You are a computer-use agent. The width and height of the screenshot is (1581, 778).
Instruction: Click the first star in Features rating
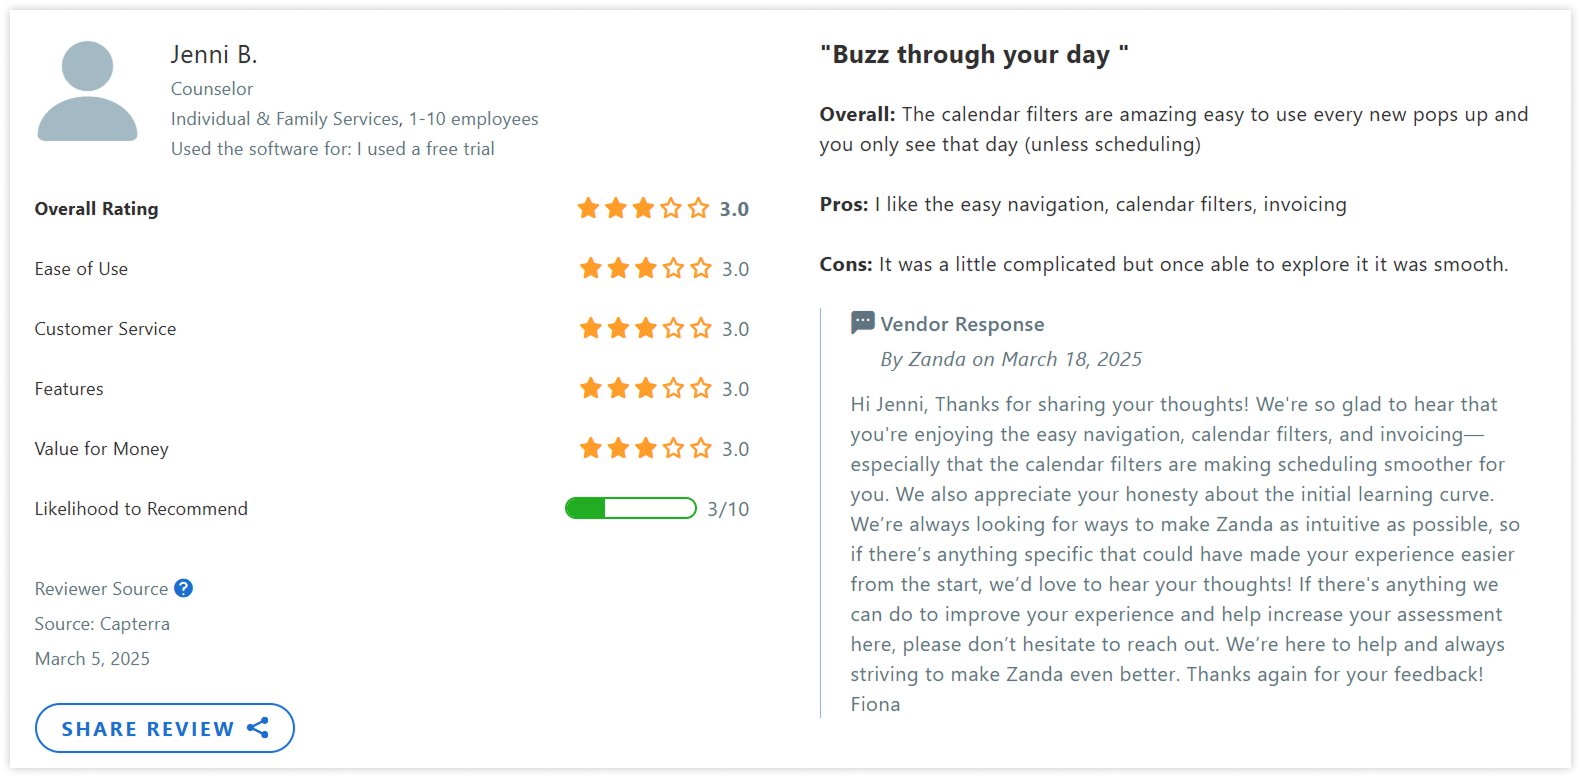point(589,388)
